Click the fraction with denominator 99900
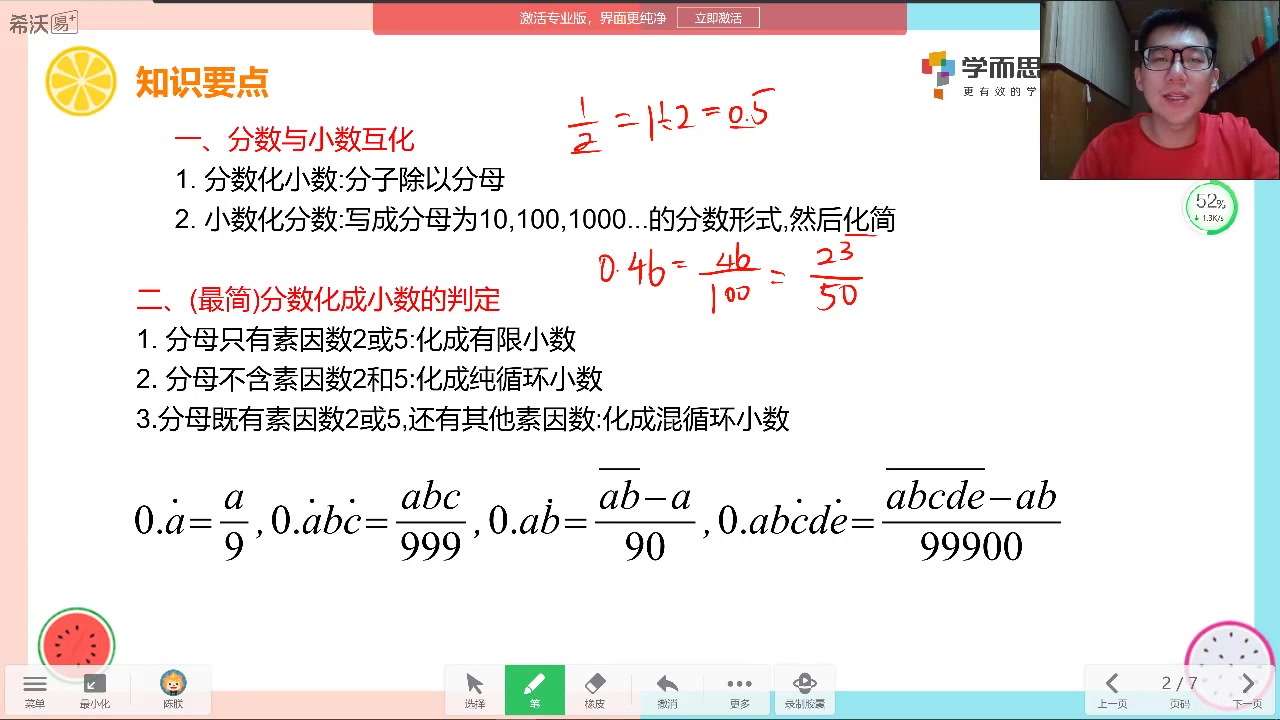This screenshot has width=1280, height=720. [x=971, y=515]
